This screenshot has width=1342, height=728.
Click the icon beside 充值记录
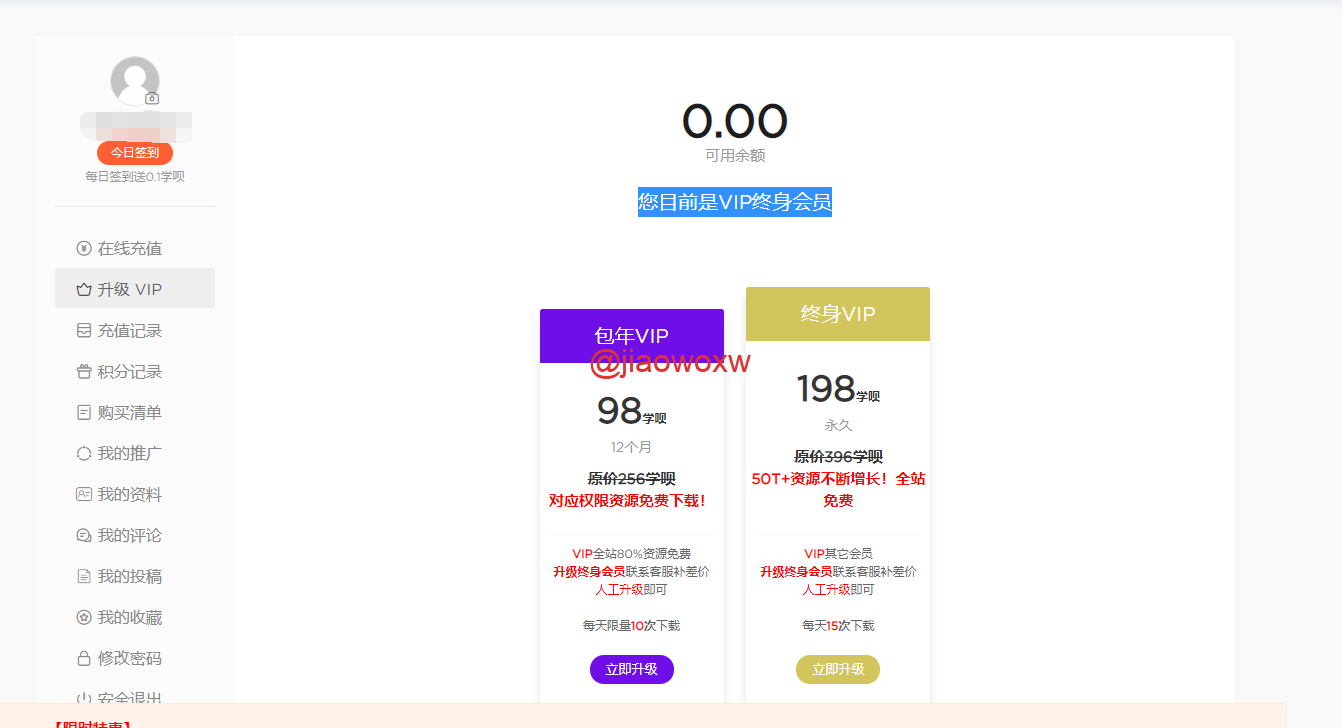click(84, 330)
